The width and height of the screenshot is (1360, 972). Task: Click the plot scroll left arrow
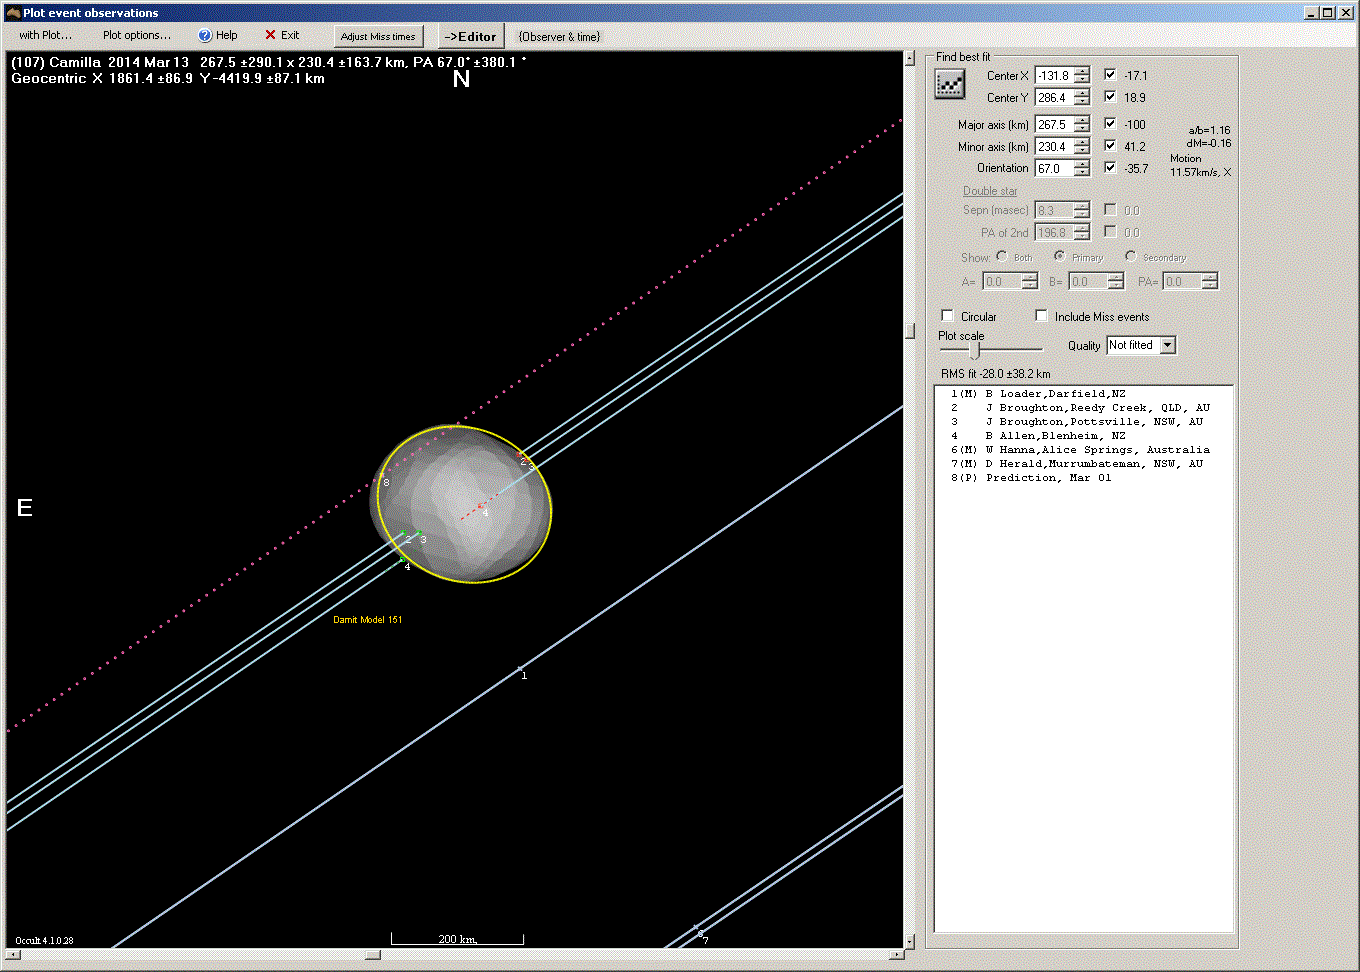click(13, 955)
